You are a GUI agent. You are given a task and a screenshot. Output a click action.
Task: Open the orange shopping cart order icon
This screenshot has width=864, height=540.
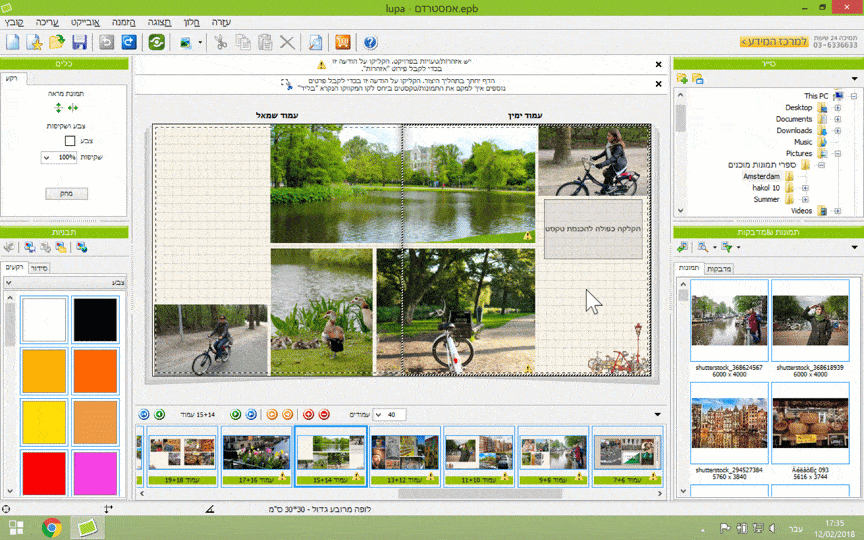point(342,42)
